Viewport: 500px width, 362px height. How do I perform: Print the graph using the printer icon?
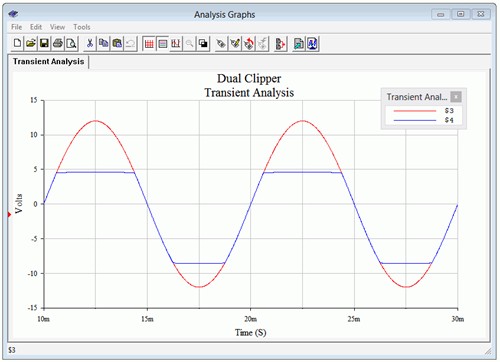[58, 43]
